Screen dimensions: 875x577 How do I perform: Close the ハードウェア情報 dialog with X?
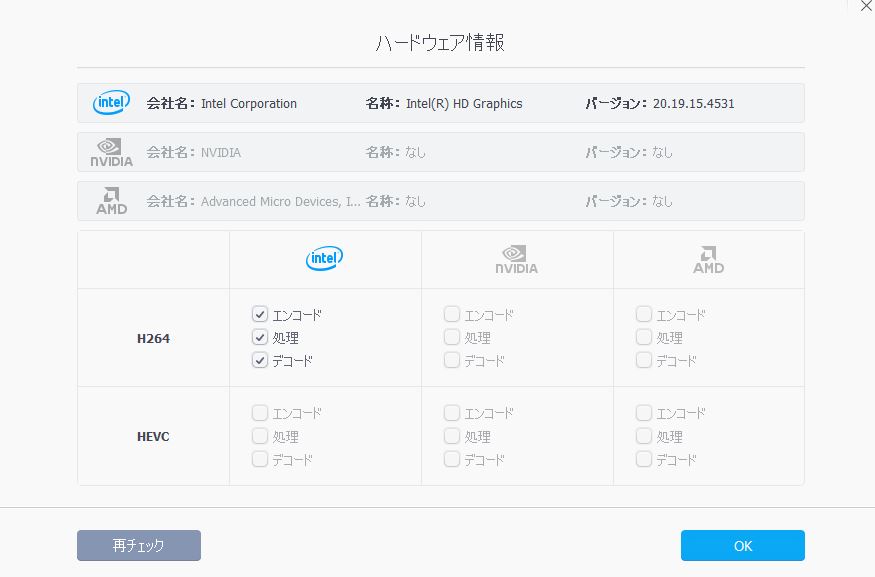pos(866,6)
